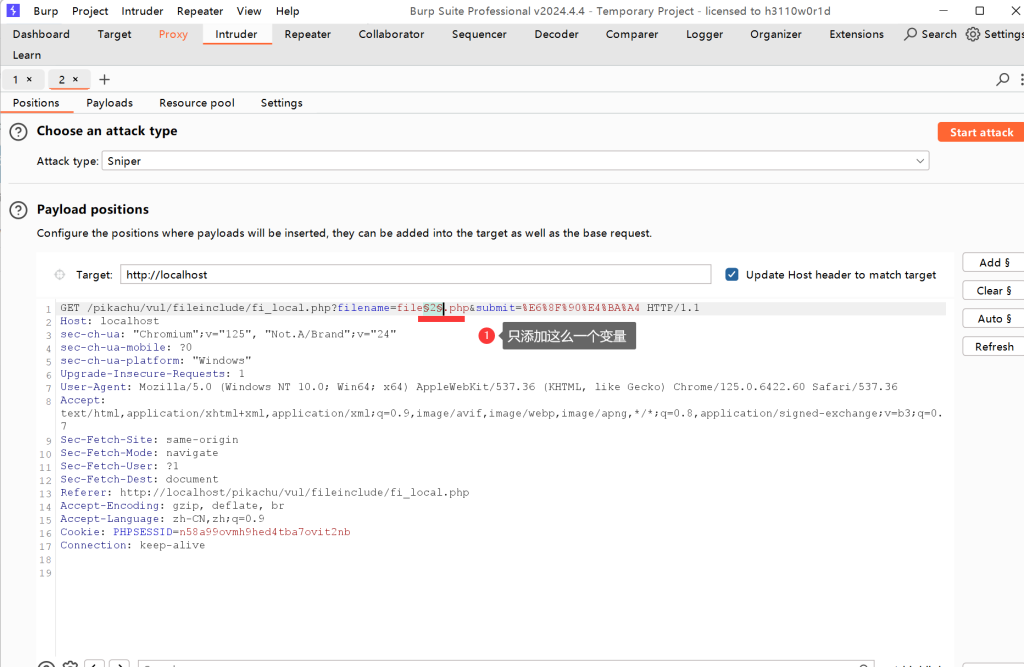
Task: Open the Repeater menu in menu bar
Action: [x=200, y=11]
